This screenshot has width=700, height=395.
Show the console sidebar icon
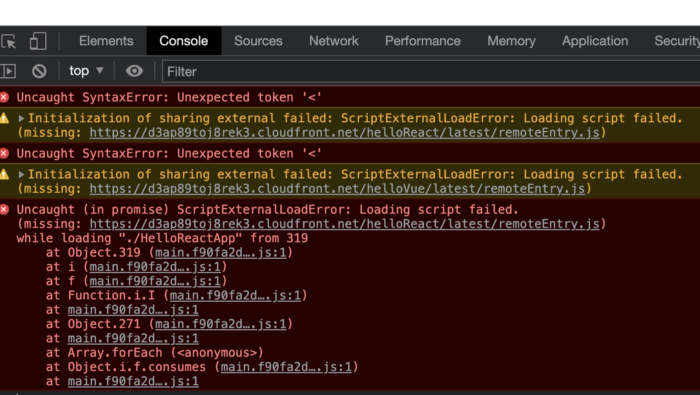(8, 71)
